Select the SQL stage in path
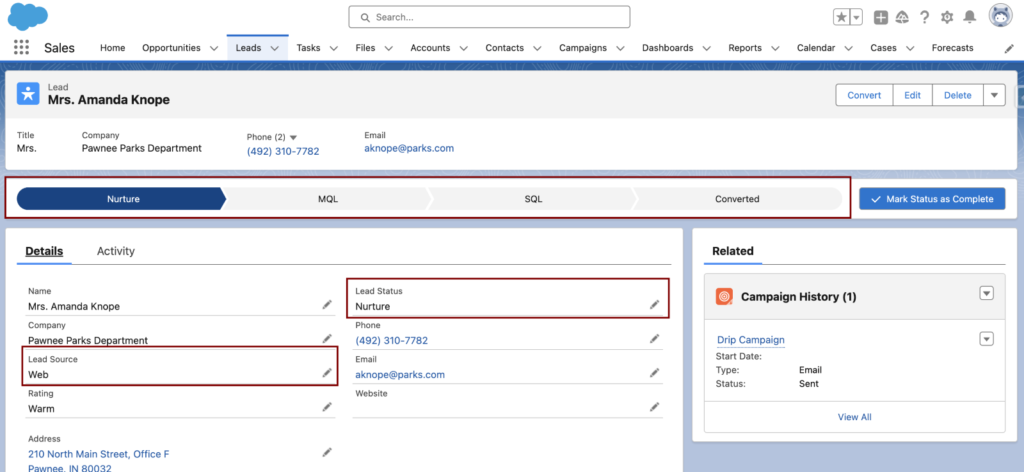This screenshot has width=1024, height=472. tap(533, 198)
